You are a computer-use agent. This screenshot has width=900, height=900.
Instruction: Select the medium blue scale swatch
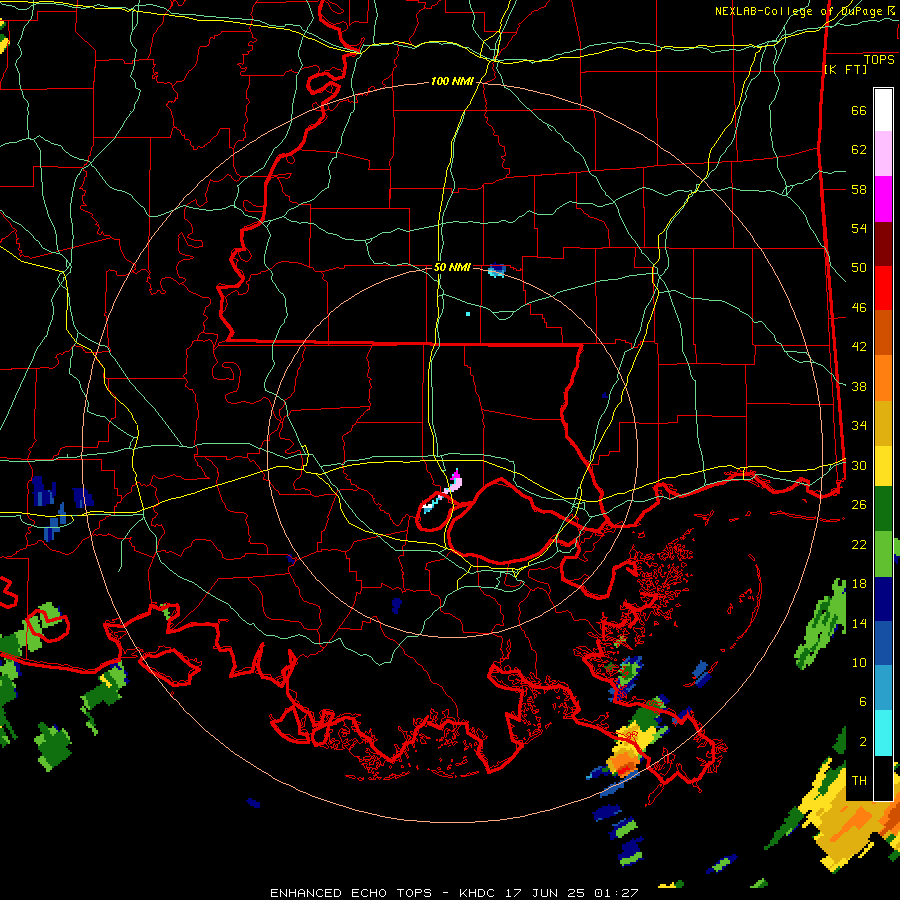[883, 643]
